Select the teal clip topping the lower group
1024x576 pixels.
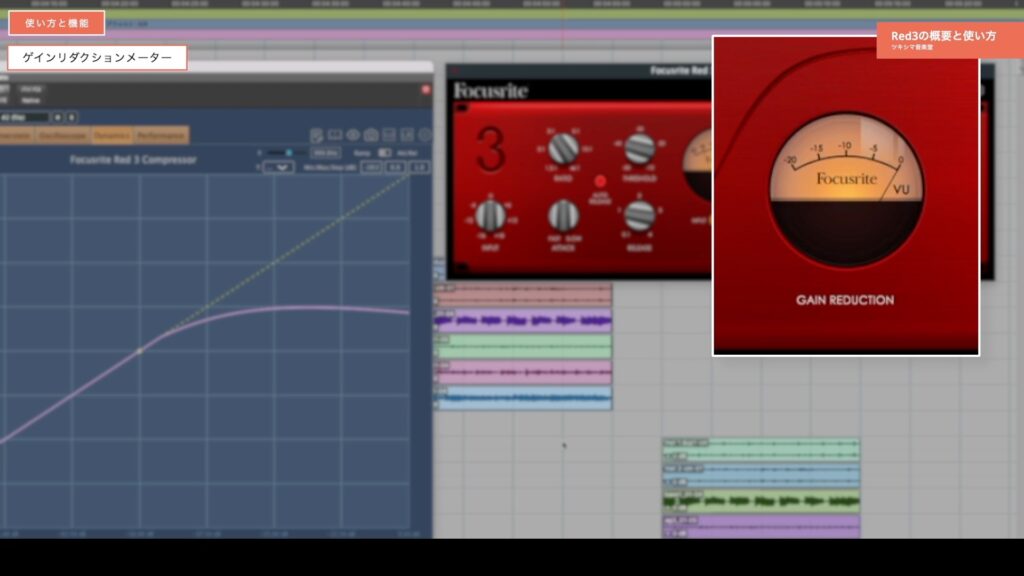click(761, 450)
